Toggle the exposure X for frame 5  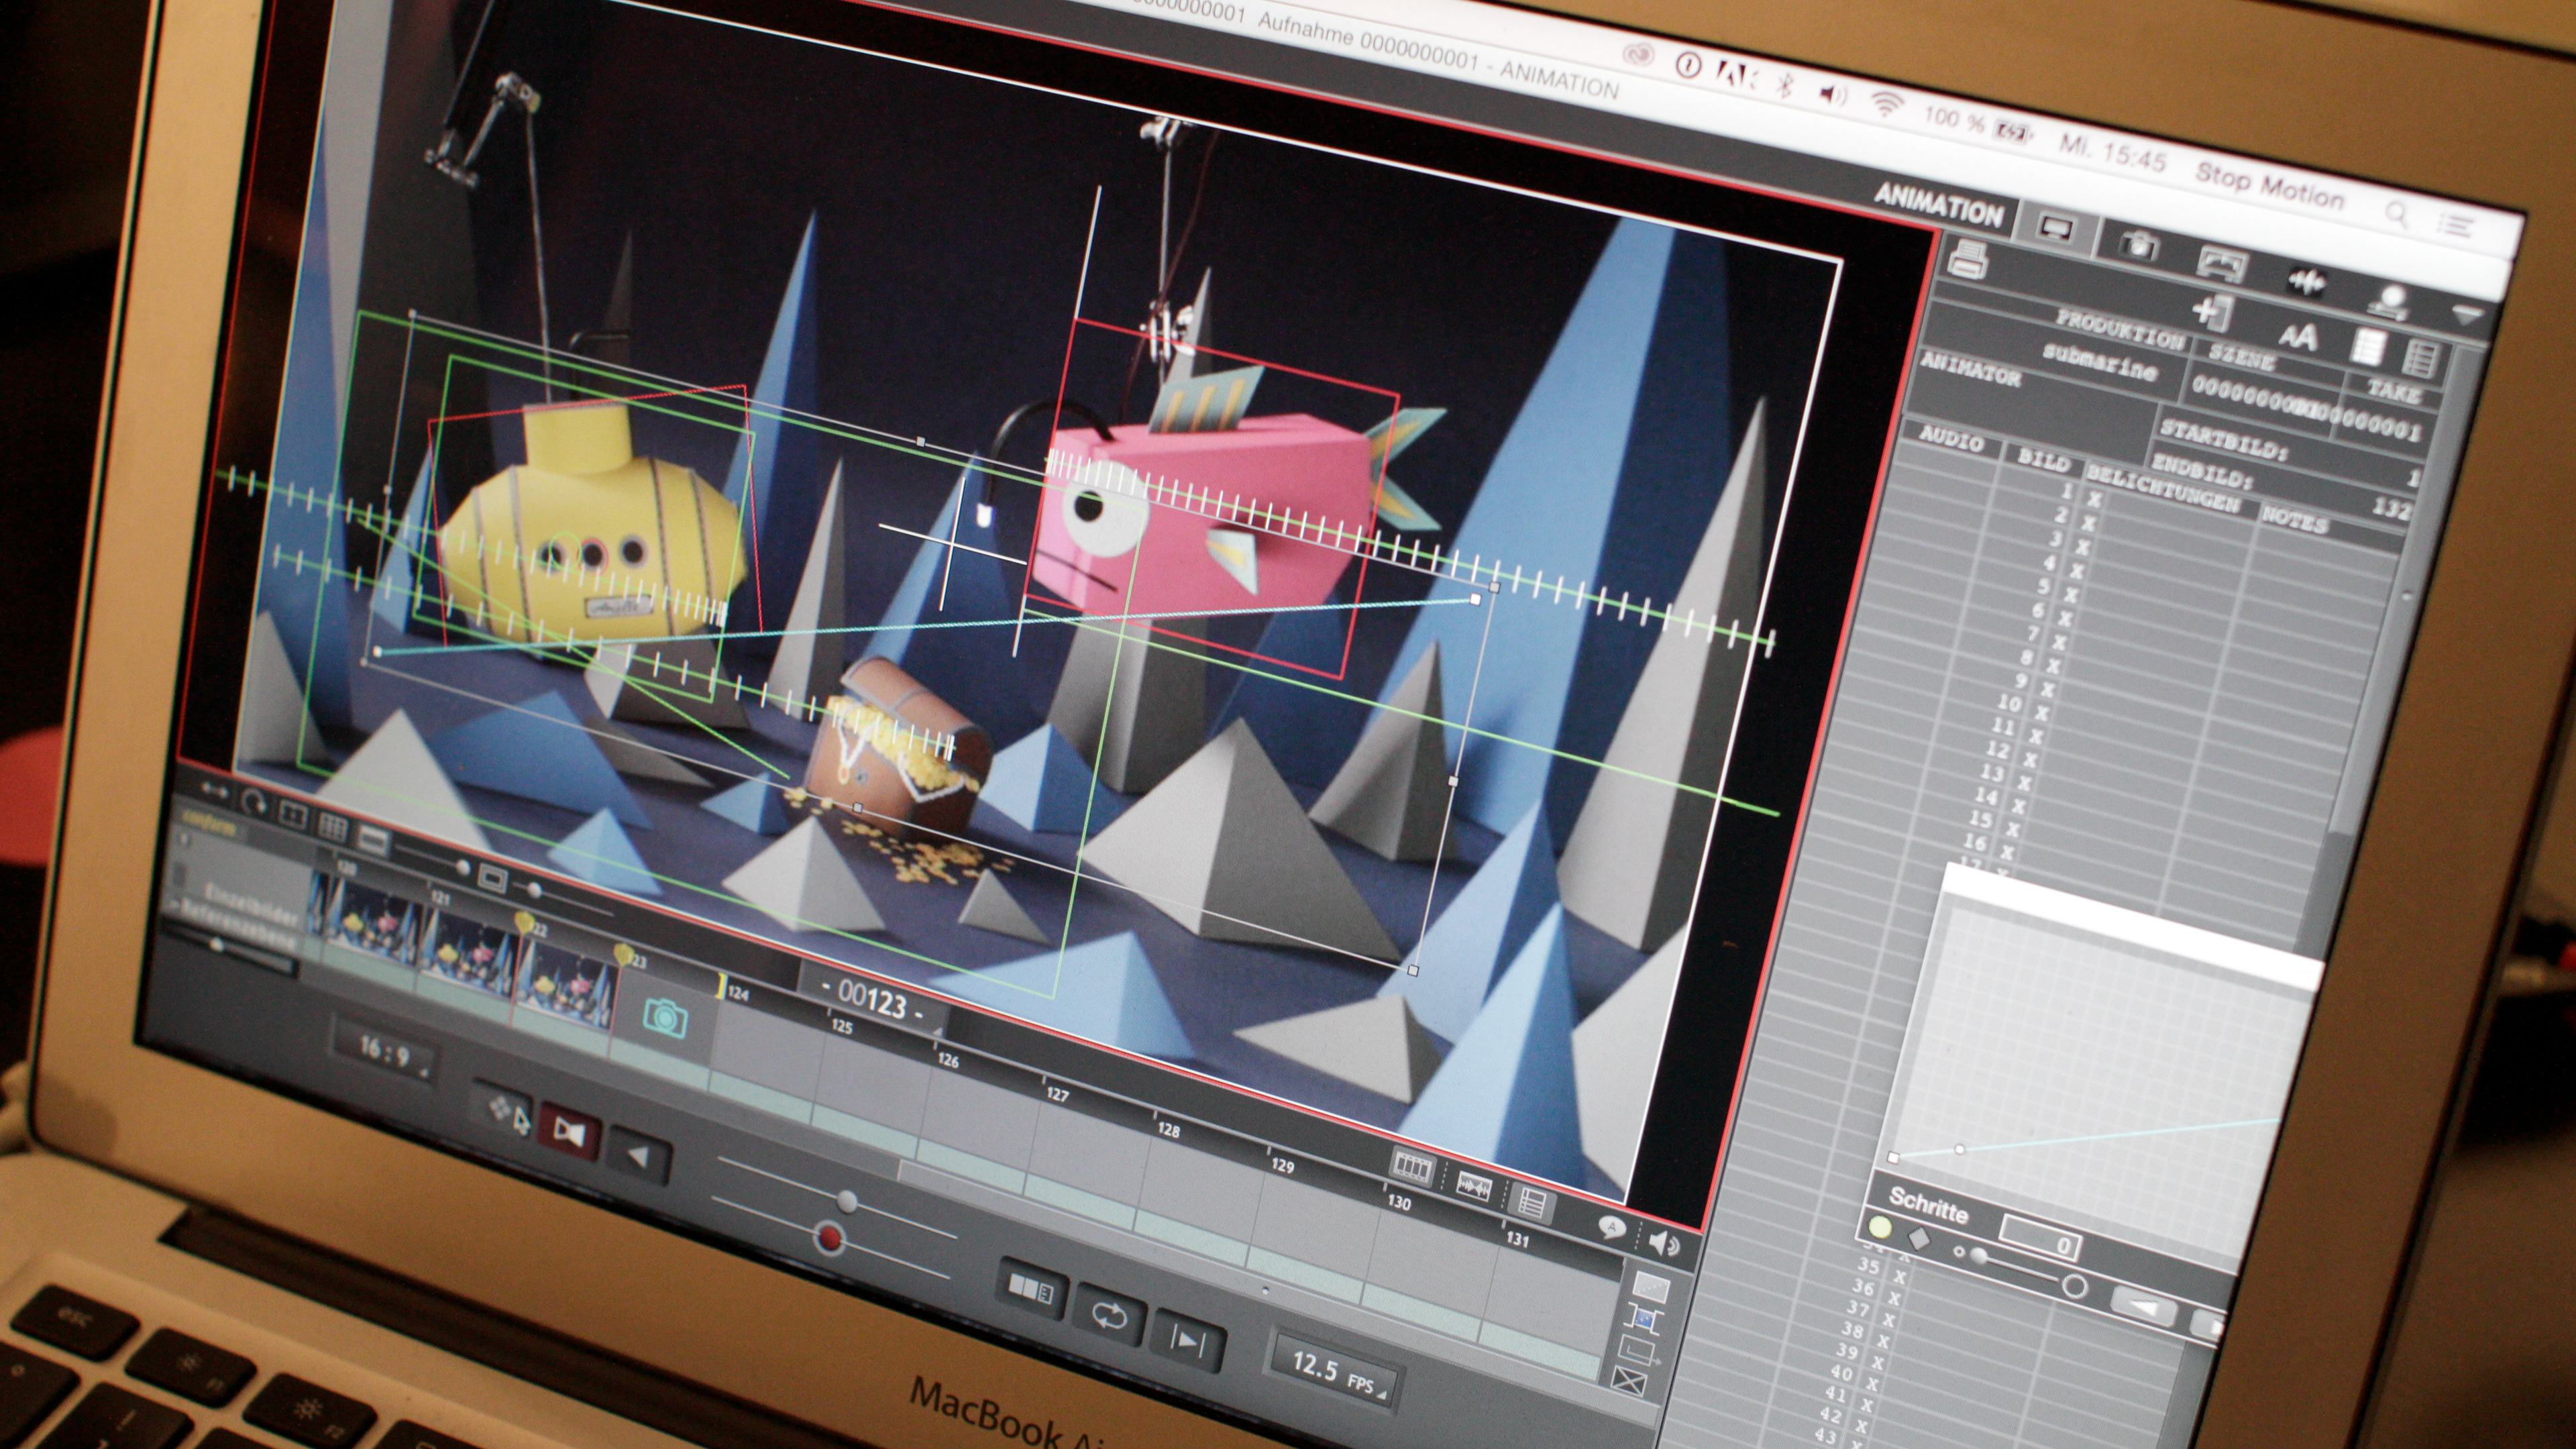(2071, 595)
